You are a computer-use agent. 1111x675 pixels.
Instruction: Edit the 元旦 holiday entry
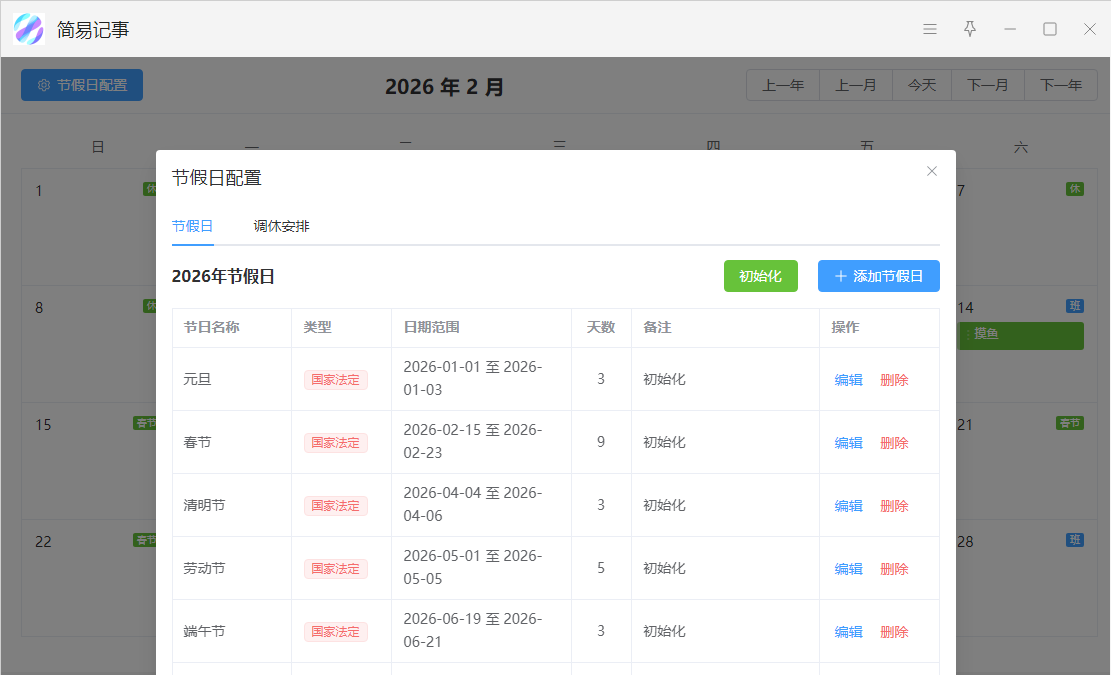(x=848, y=380)
